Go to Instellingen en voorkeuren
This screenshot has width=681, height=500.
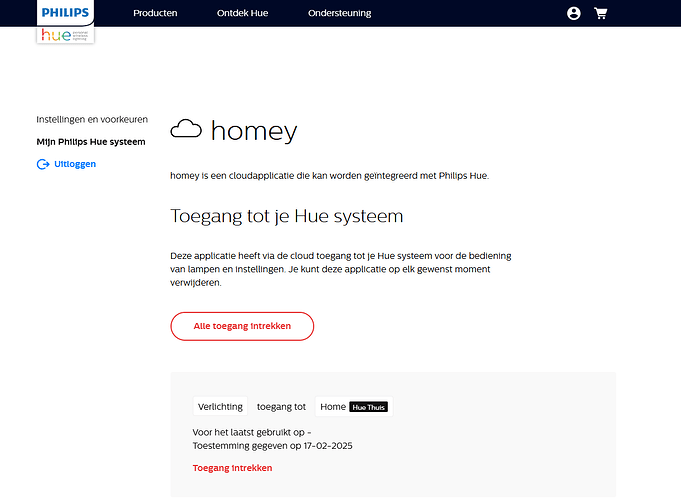tap(92, 119)
